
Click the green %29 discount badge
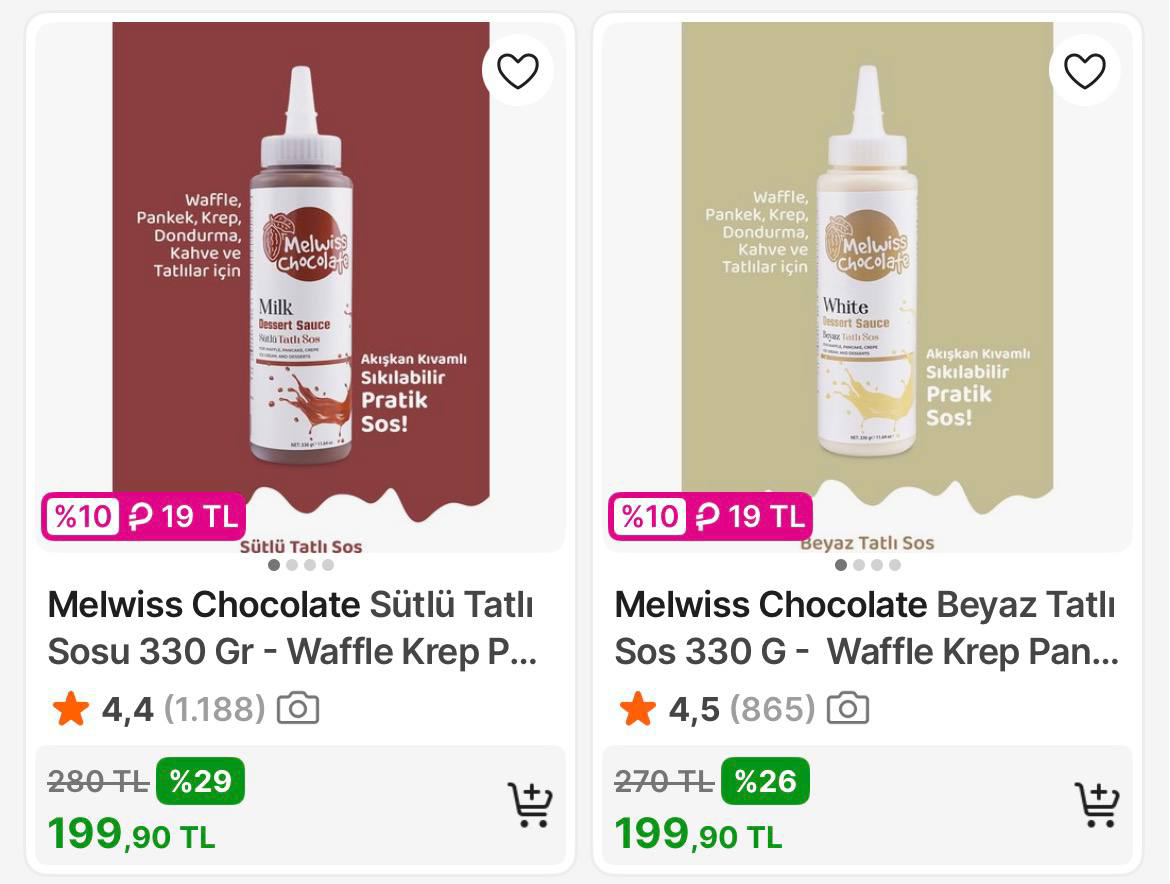click(x=200, y=781)
